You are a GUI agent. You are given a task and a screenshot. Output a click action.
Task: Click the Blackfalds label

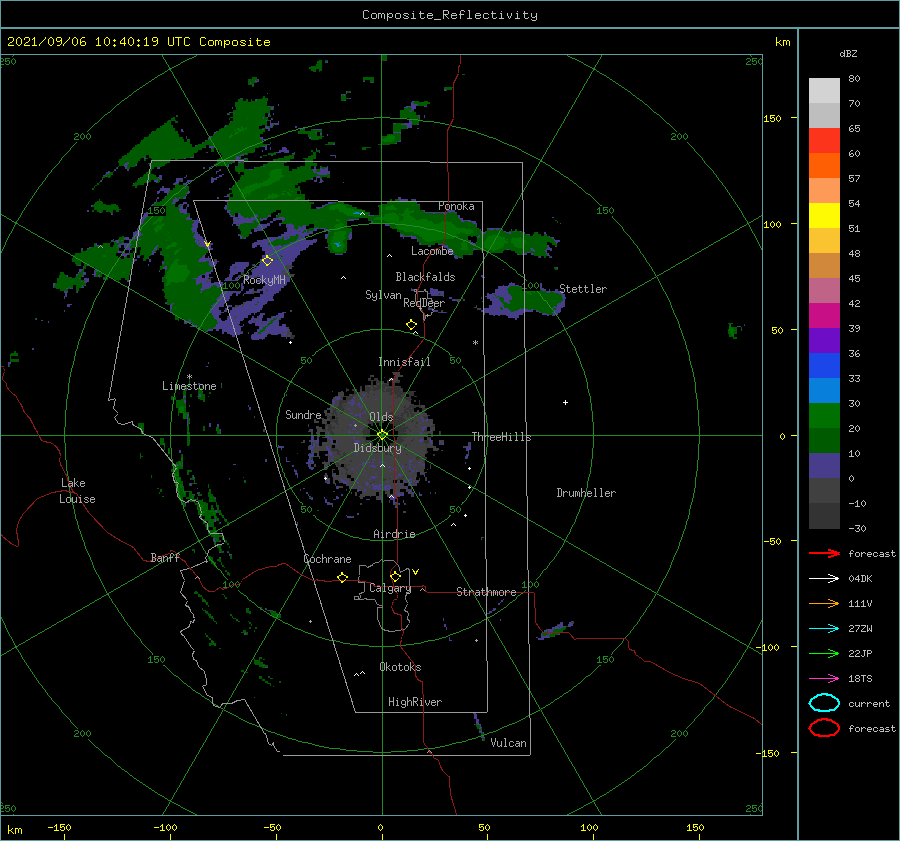coord(425,277)
